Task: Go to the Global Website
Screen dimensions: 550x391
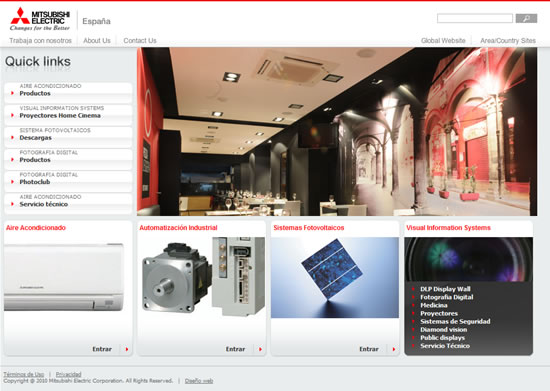Action: click(443, 41)
